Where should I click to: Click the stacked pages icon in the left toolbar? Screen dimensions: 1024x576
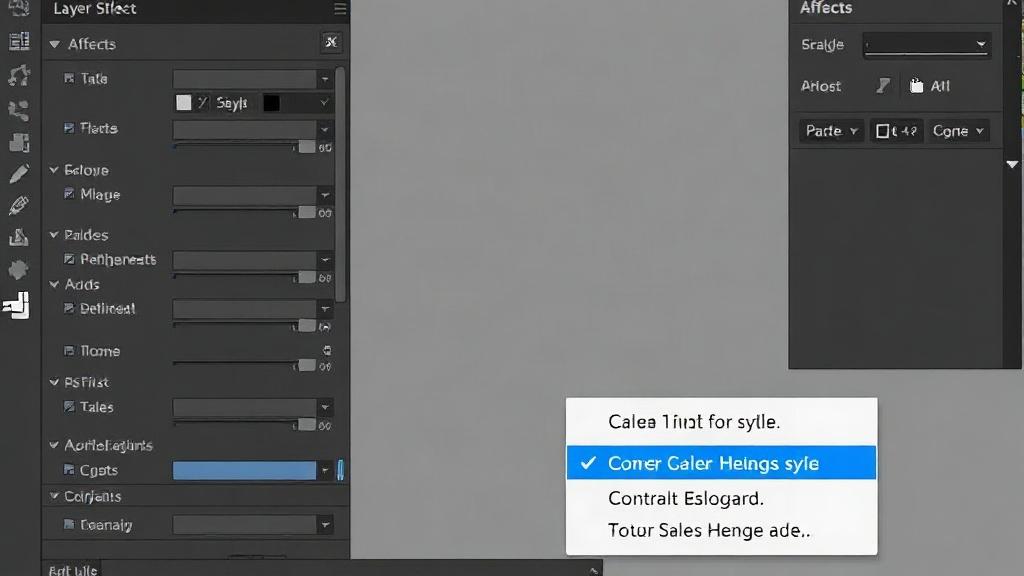pyautogui.click(x=19, y=142)
